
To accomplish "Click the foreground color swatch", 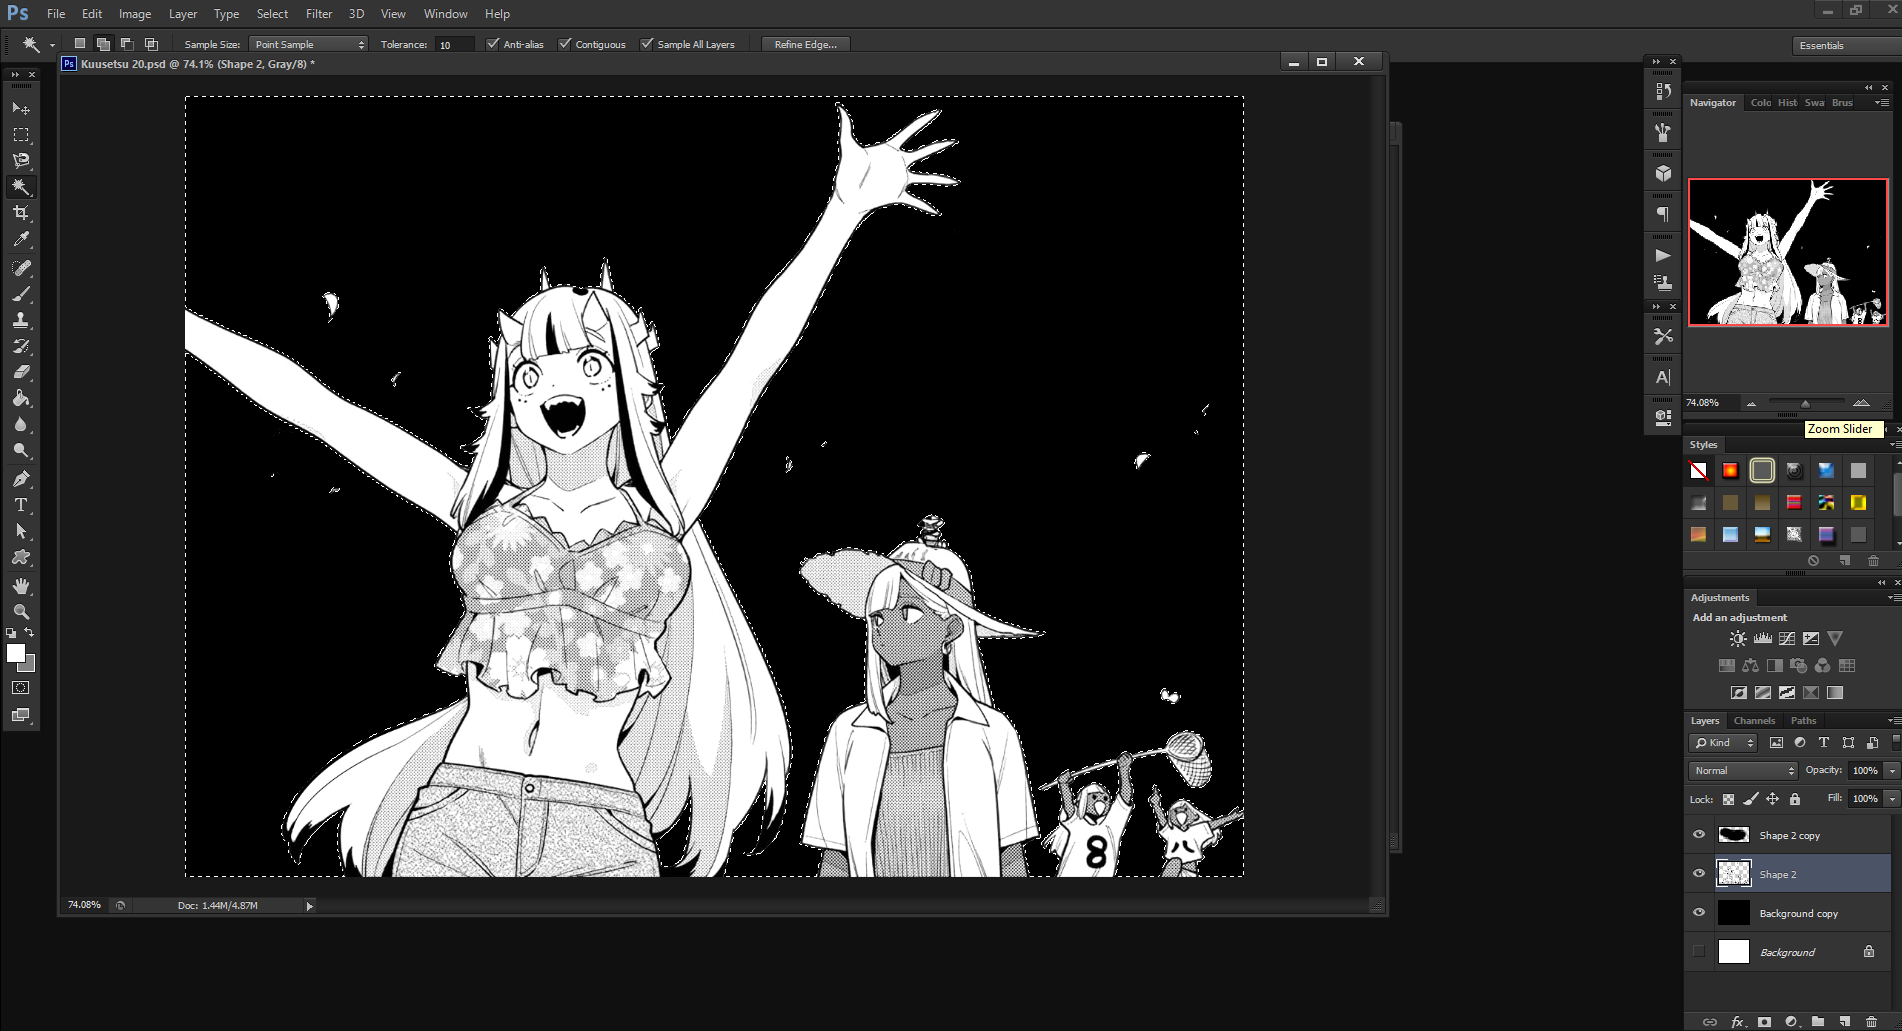I will (16, 653).
